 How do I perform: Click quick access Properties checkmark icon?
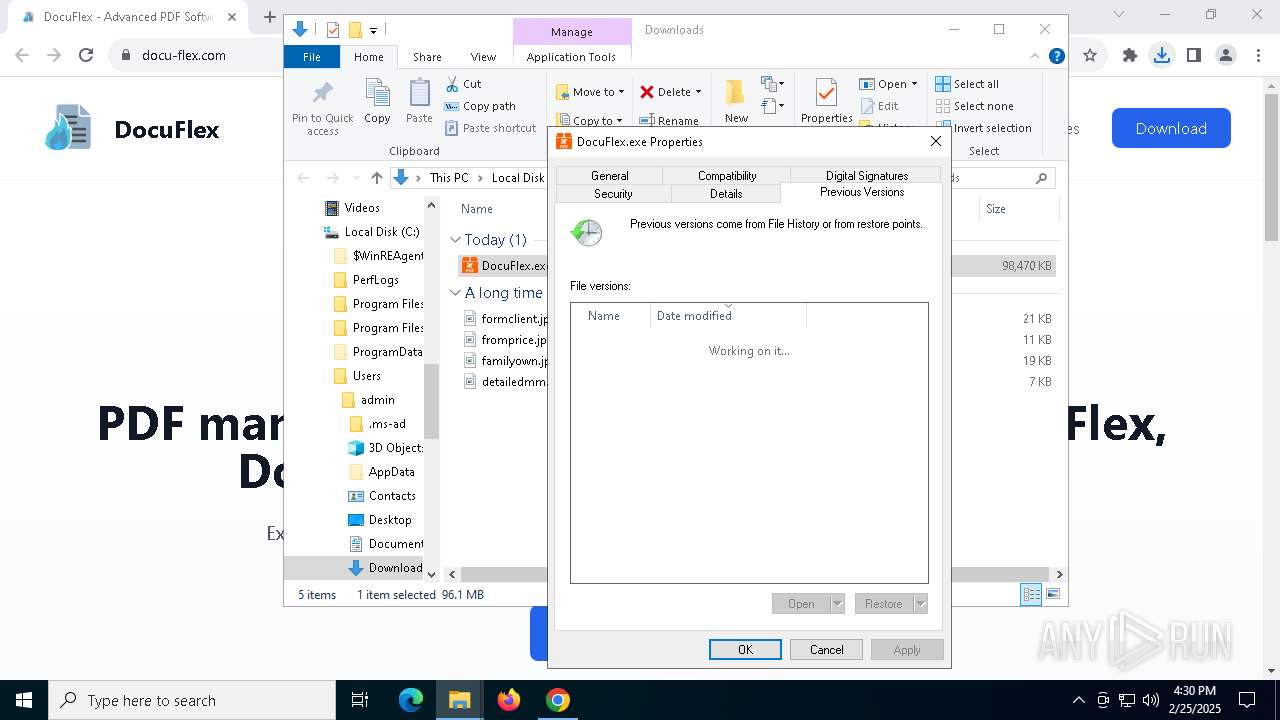tap(333, 30)
